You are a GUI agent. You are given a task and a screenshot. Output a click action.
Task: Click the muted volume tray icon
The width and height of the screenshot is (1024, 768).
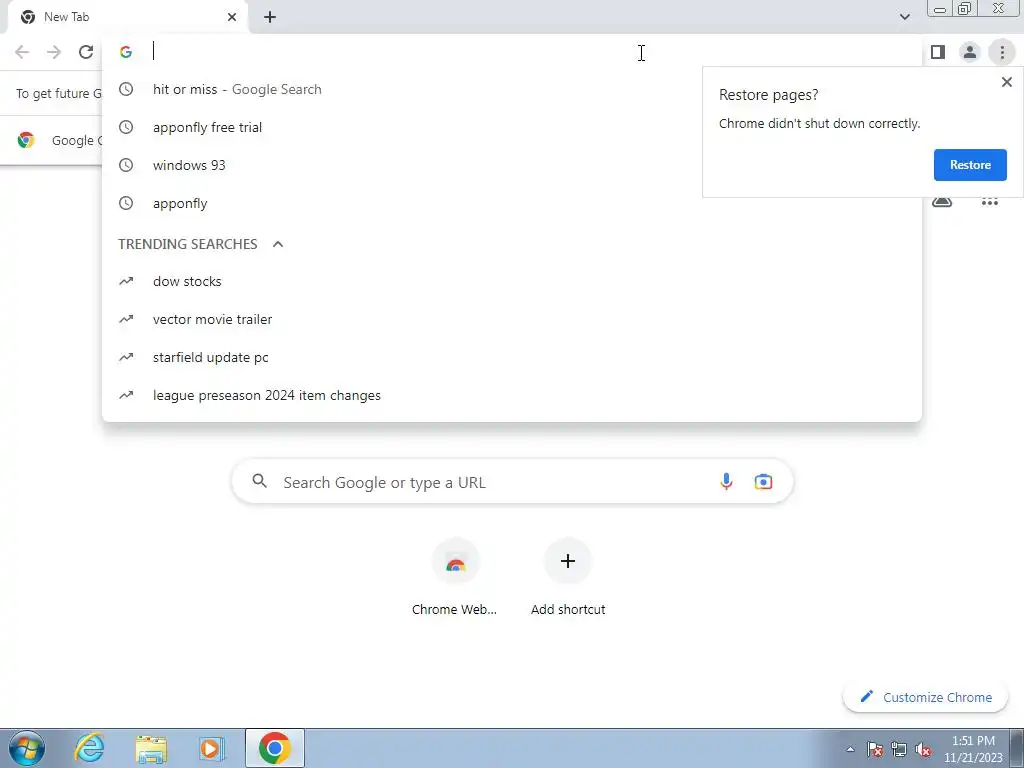pyautogui.click(x=923, y=749)
